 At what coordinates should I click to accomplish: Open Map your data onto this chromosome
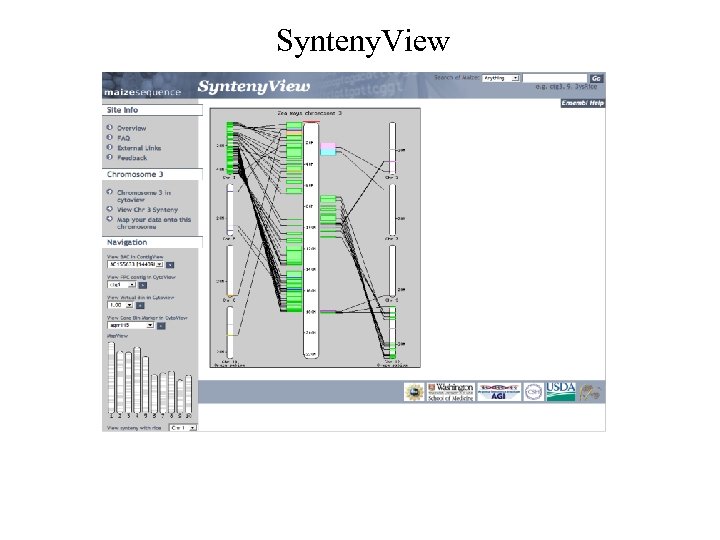pos(153,223)
